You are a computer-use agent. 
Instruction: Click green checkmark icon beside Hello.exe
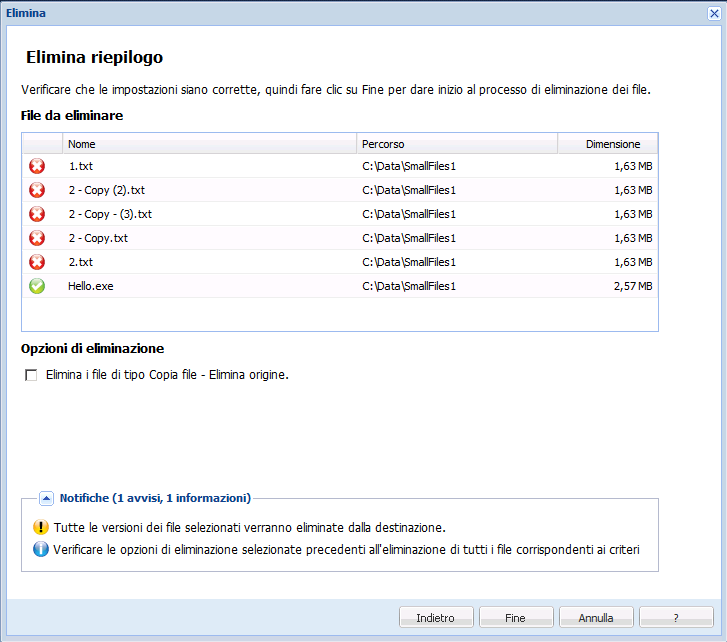click(37, 286)
